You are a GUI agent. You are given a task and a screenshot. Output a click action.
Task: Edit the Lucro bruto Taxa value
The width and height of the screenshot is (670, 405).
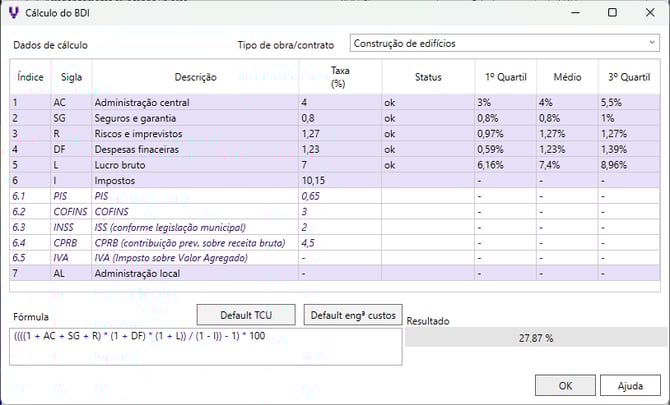pos(337,164)
